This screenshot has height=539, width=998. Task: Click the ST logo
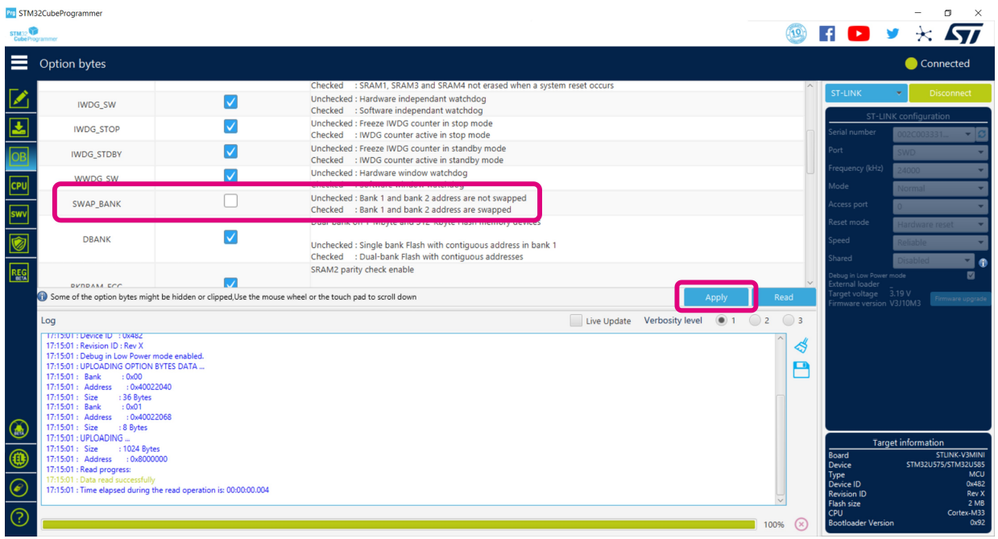click(x=964, y=34)
